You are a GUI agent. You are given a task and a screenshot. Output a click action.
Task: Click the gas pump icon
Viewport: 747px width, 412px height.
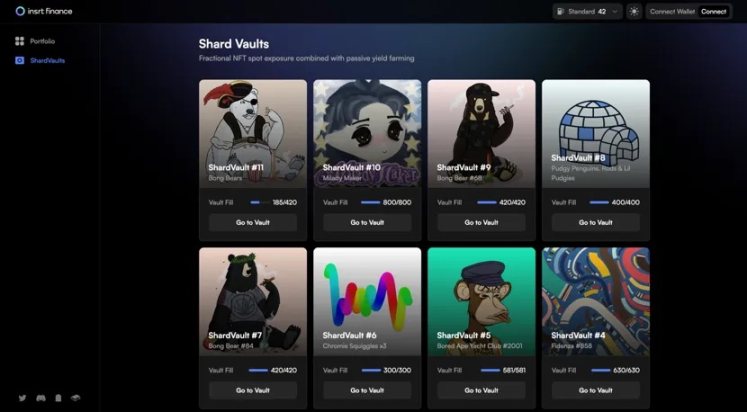pyautogui.click(x=561, y=11)
